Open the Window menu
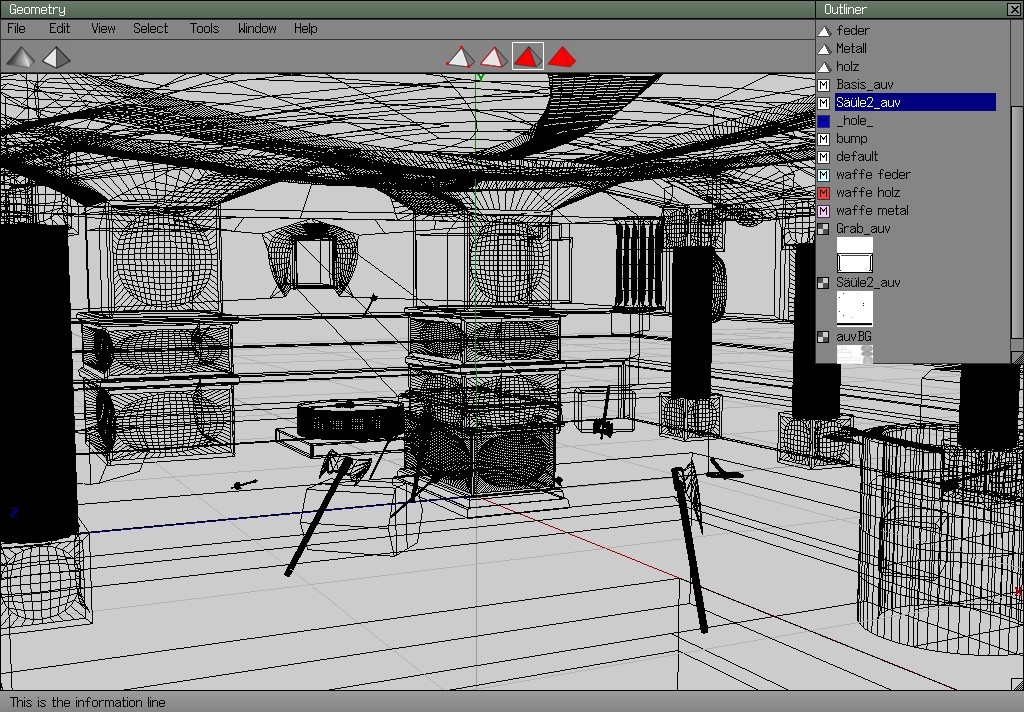This screenshot has height=712, width=1024. tap(257, 29)
